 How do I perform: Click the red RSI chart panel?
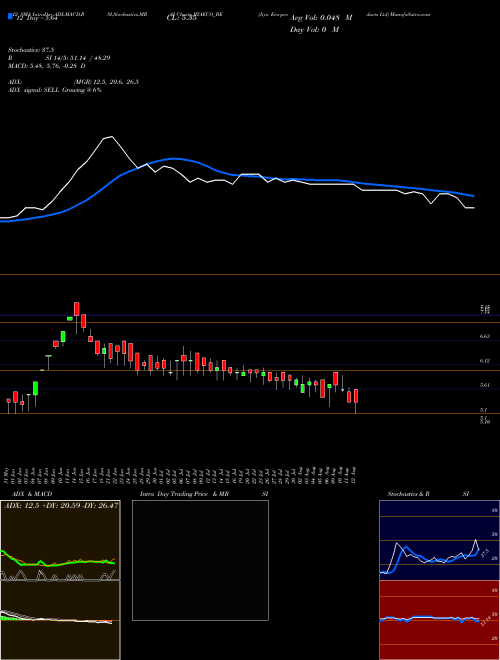tap(439, 620)
